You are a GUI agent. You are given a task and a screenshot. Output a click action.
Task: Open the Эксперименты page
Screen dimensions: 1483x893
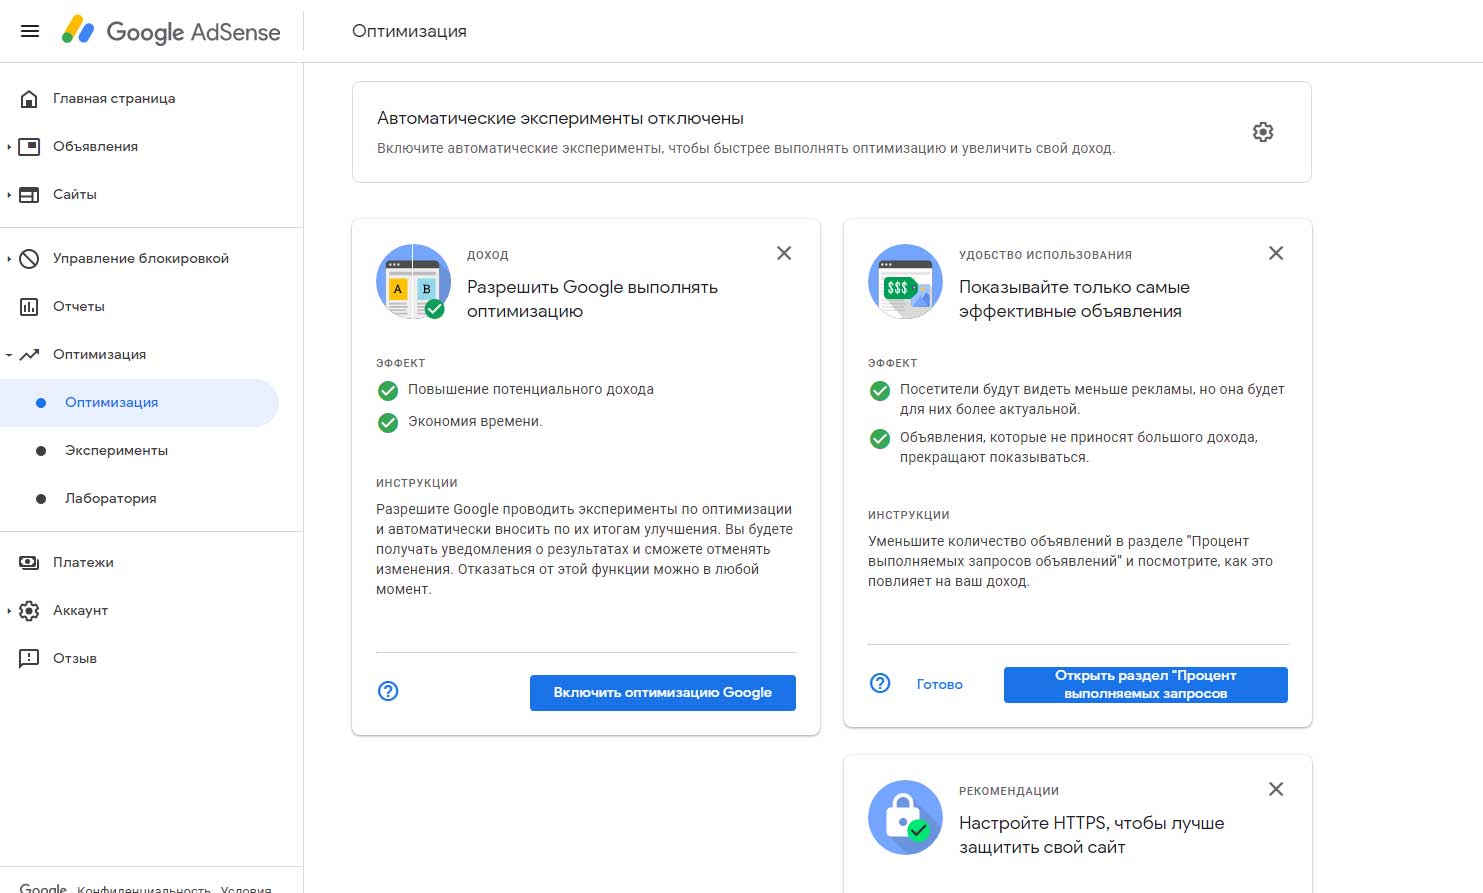[116, 450]
